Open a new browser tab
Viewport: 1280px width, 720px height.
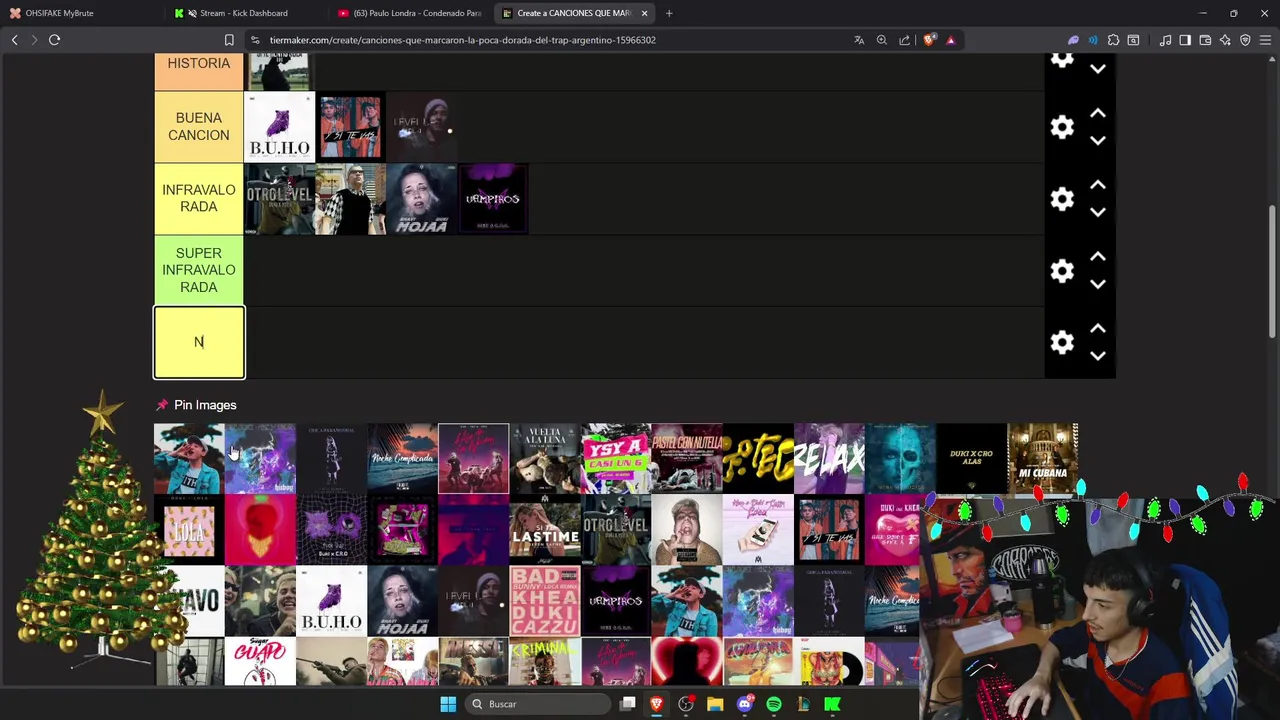pyautogui.click(x=669, y=13)
